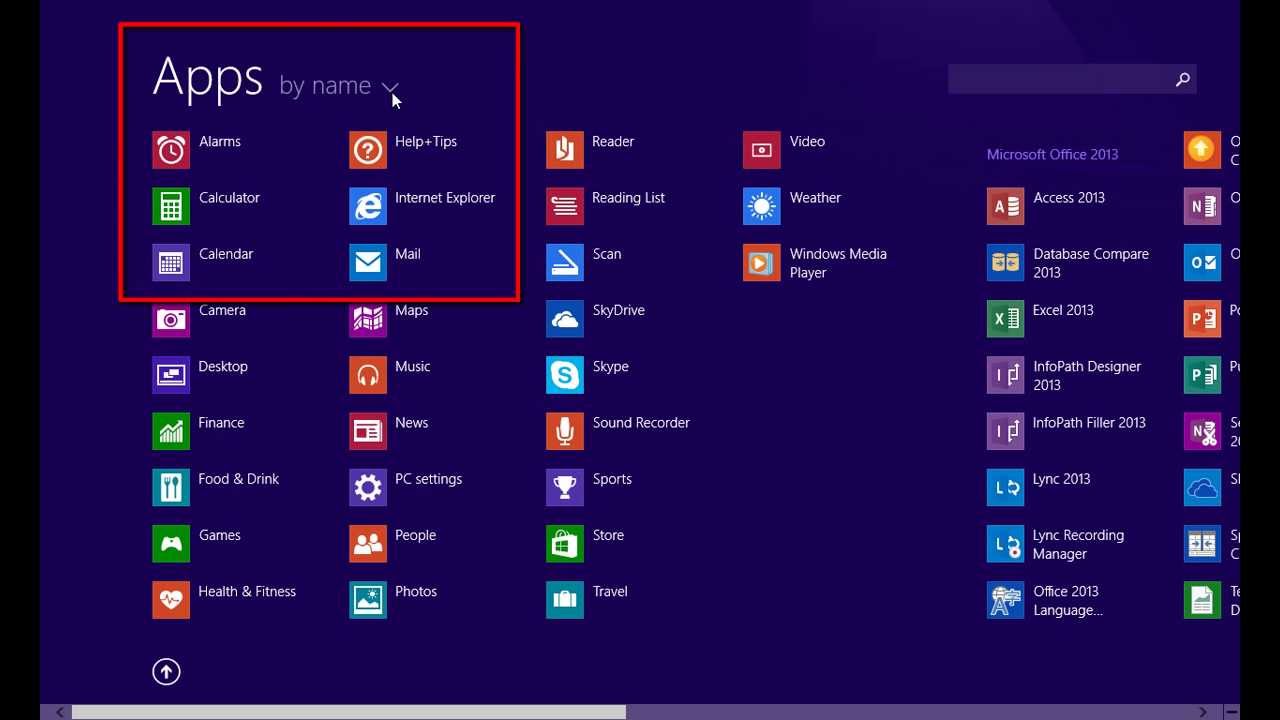This screenshot has width=1280, height=720.
Task: Select the 'Internet Explorer' label text
Action: pos(445,198)
